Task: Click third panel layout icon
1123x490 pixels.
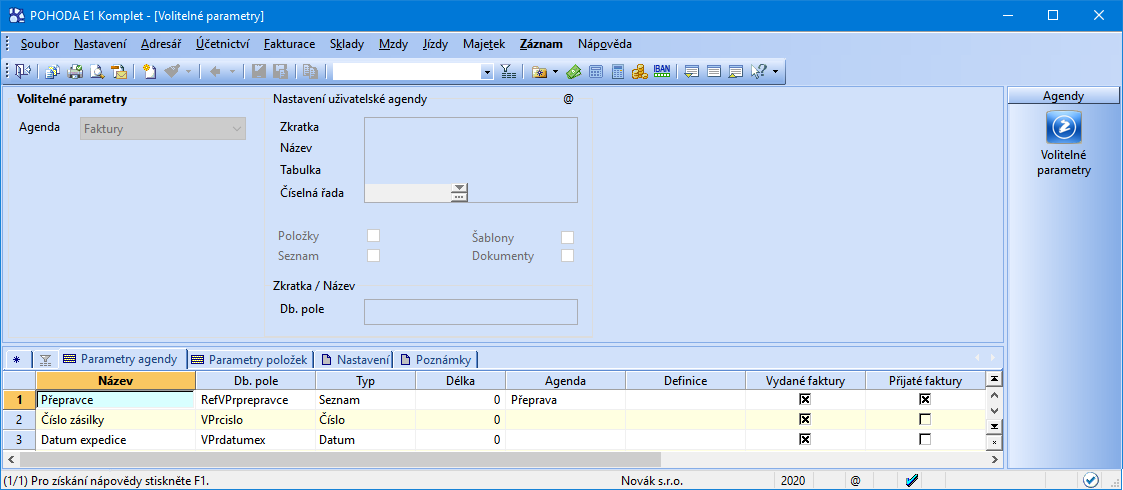Action: click(x=736, y=71)
